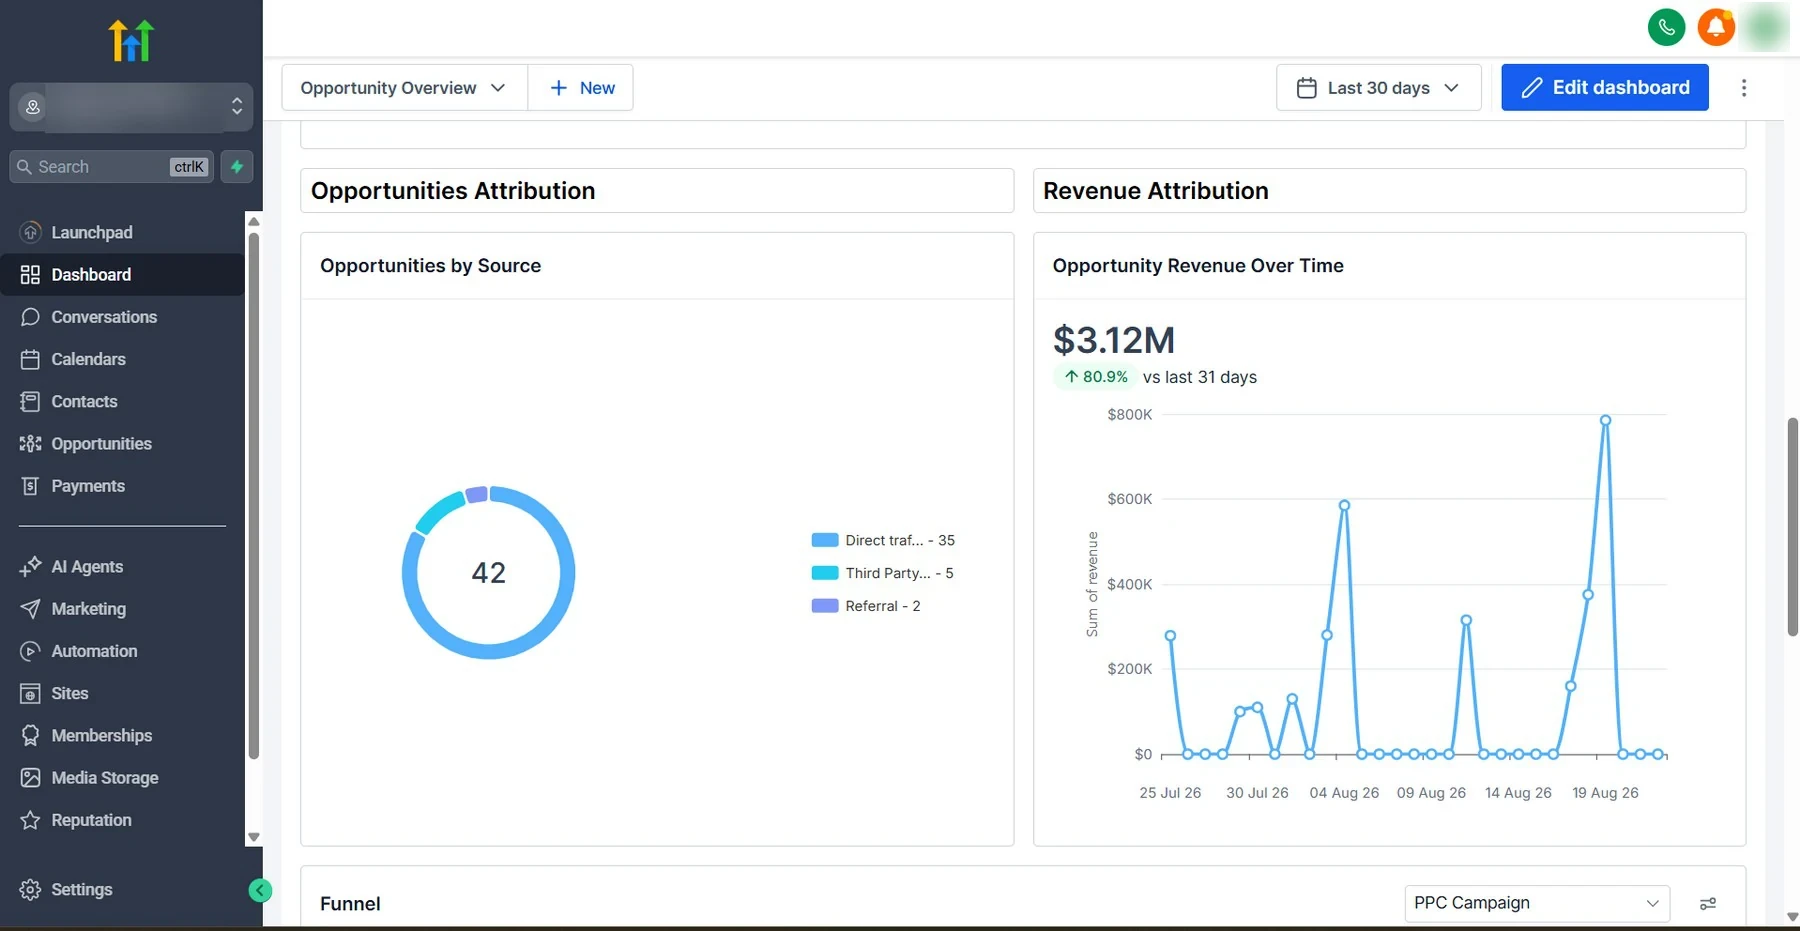Image resolution: width=1800 pixels, height=931 pixels.
Task: Open the blurred user profile avatar
Action: (x=1766, y=27)
